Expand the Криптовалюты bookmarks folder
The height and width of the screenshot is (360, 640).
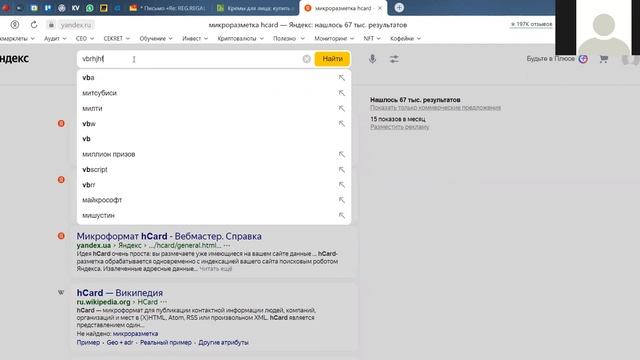240,38
